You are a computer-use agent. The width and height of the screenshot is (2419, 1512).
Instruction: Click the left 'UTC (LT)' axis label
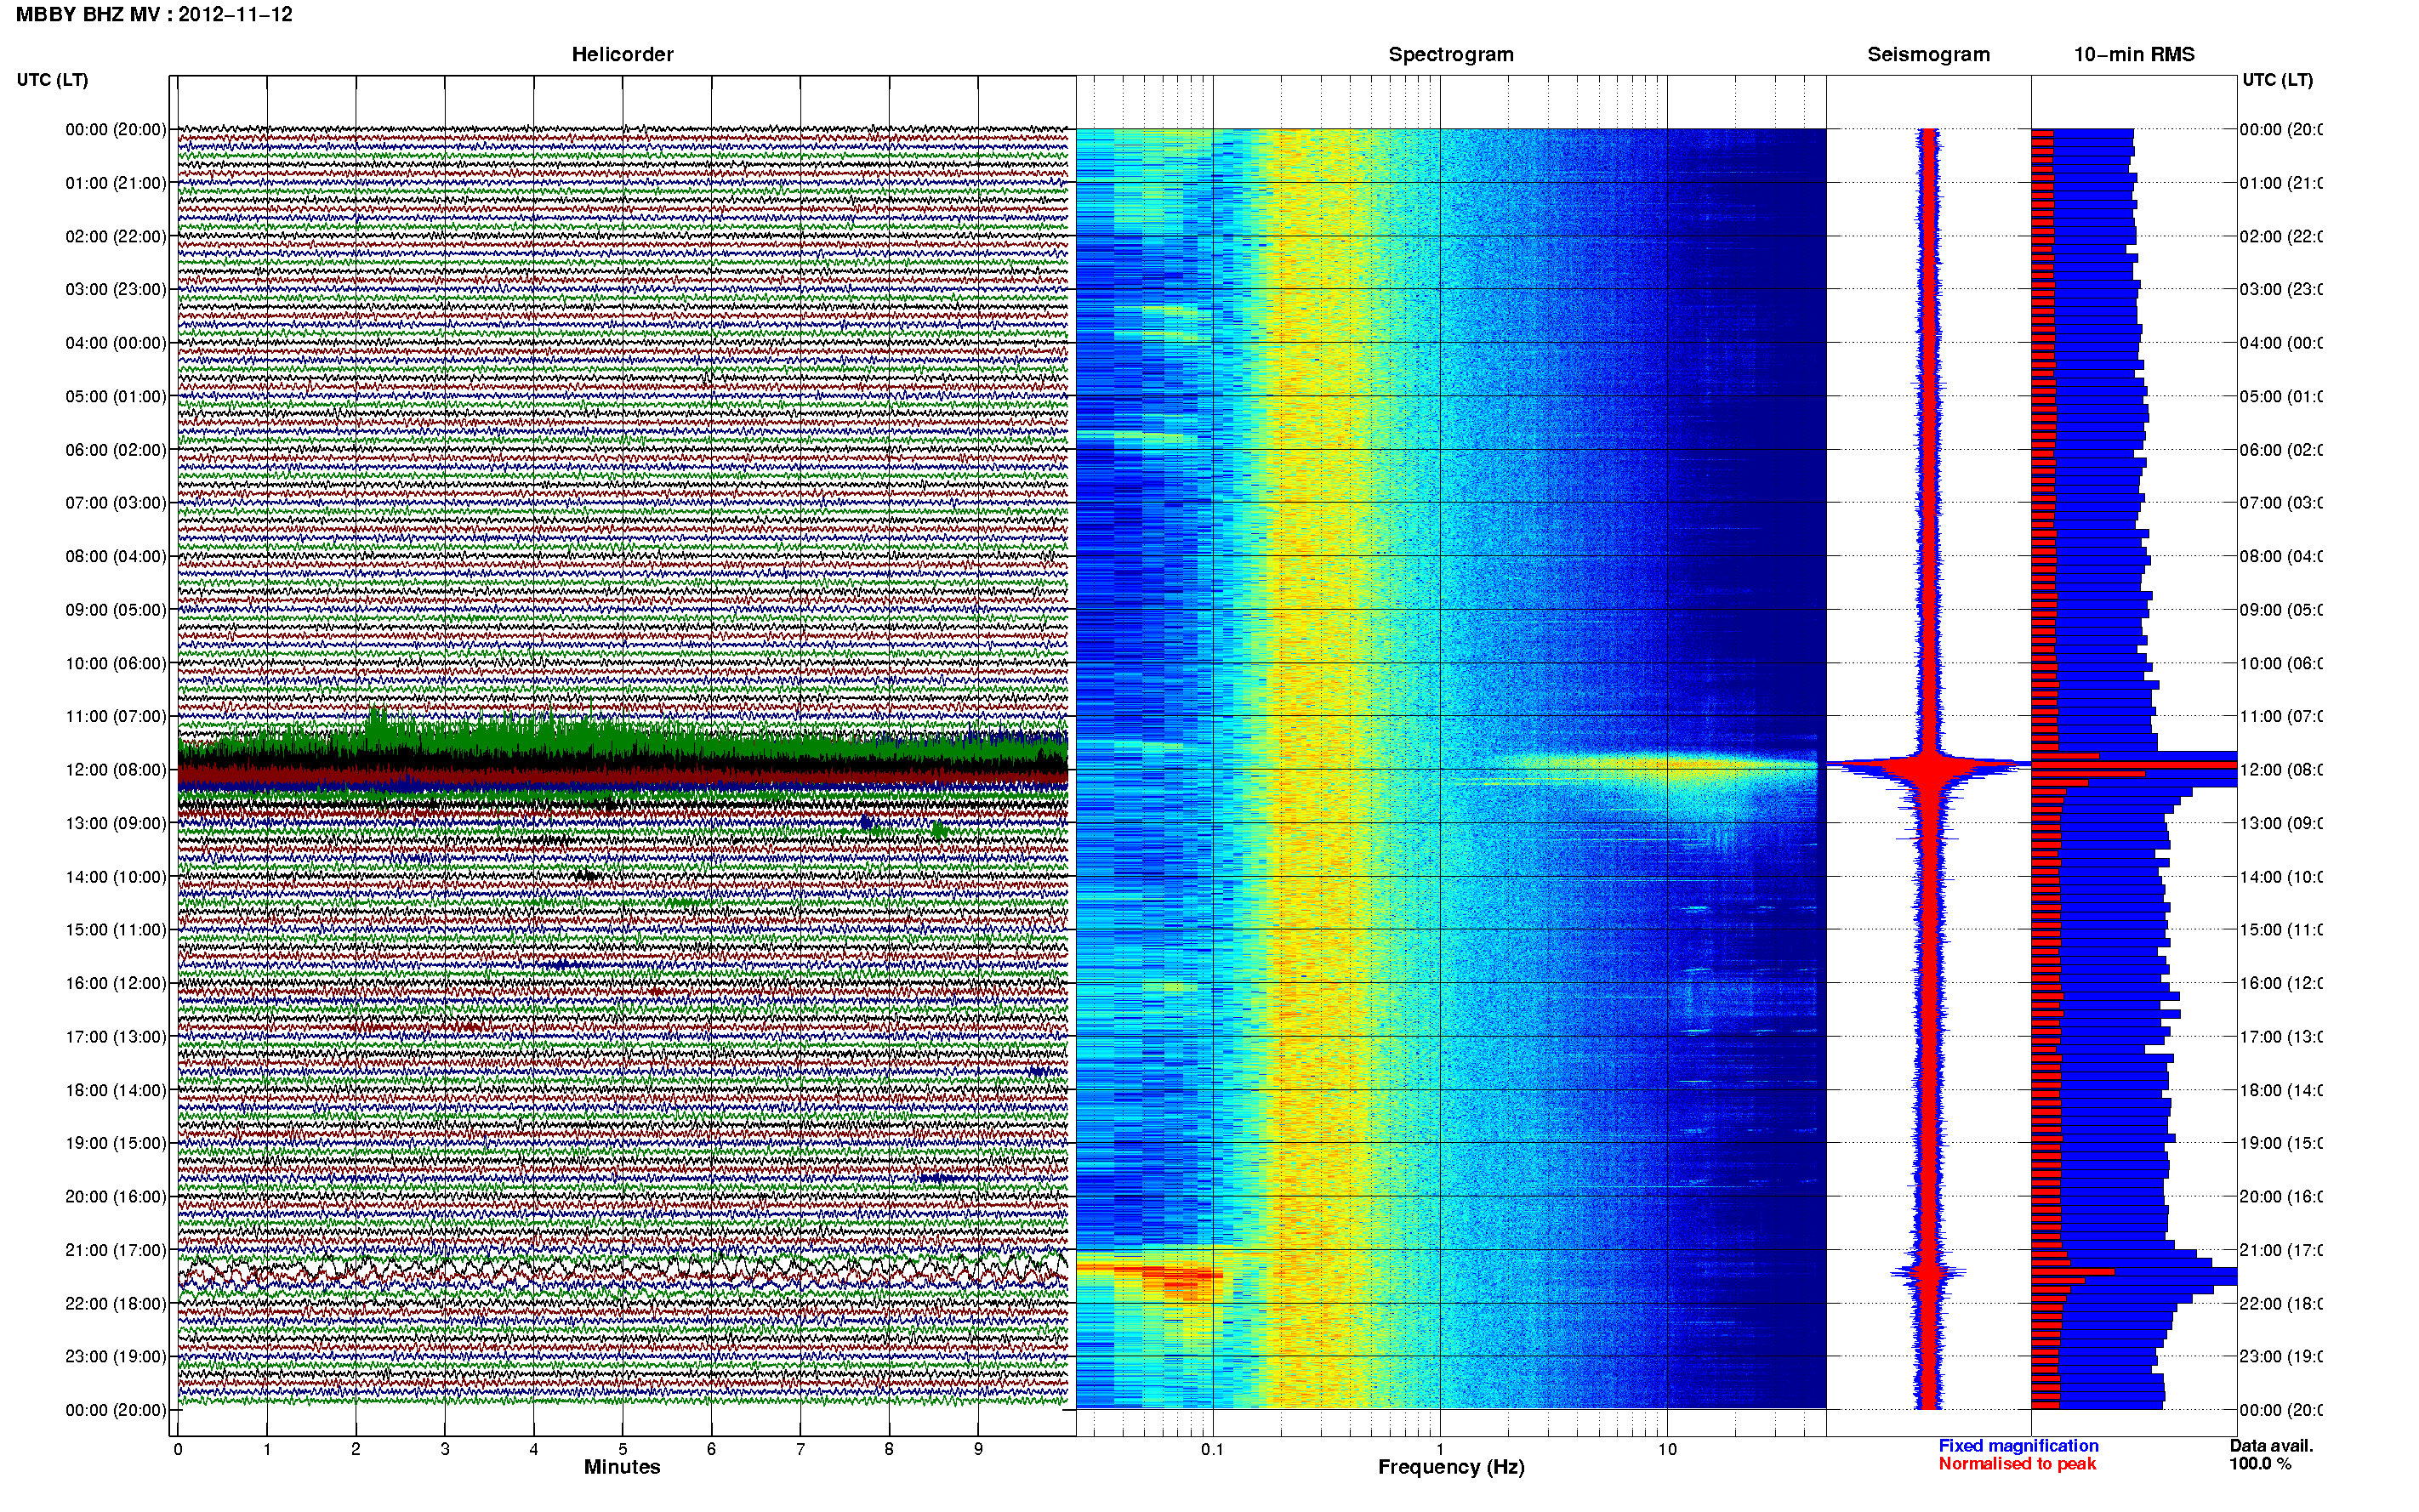click(52, 80)
